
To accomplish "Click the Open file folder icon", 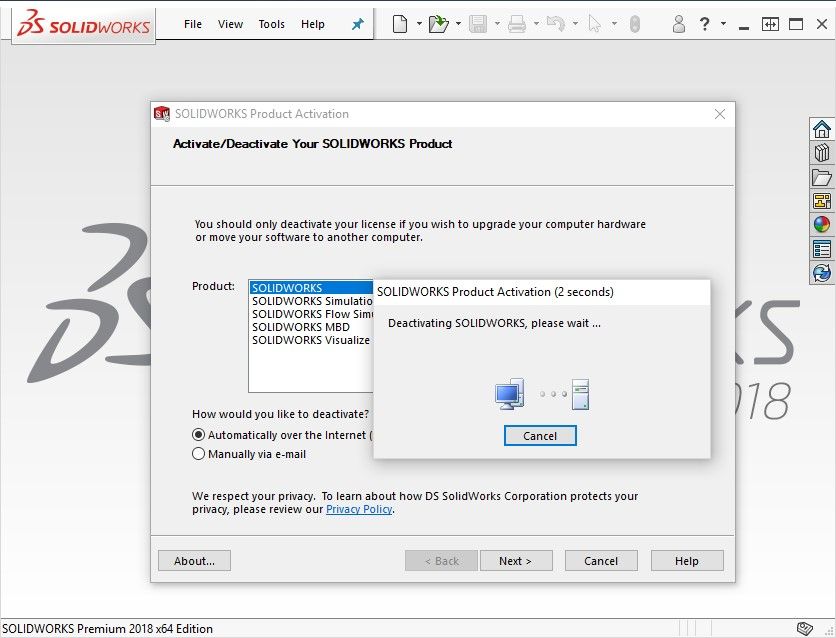I will point(438,24).
